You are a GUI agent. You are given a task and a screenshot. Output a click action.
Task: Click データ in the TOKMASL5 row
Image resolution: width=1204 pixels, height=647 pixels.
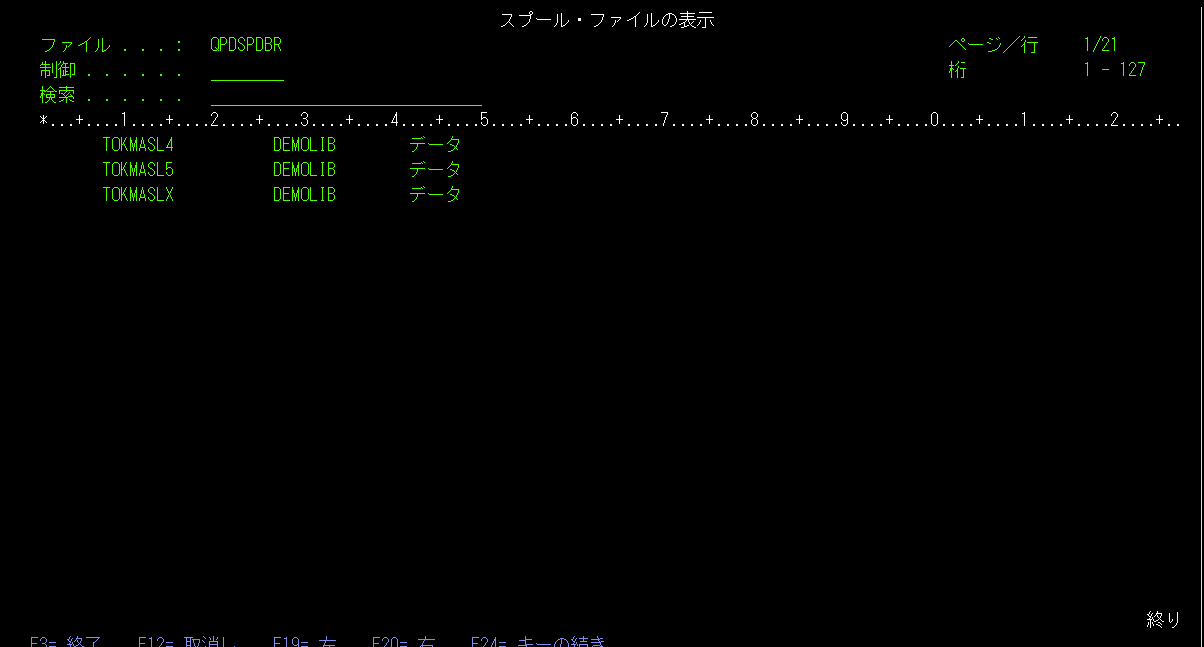[x=435, y=170]
